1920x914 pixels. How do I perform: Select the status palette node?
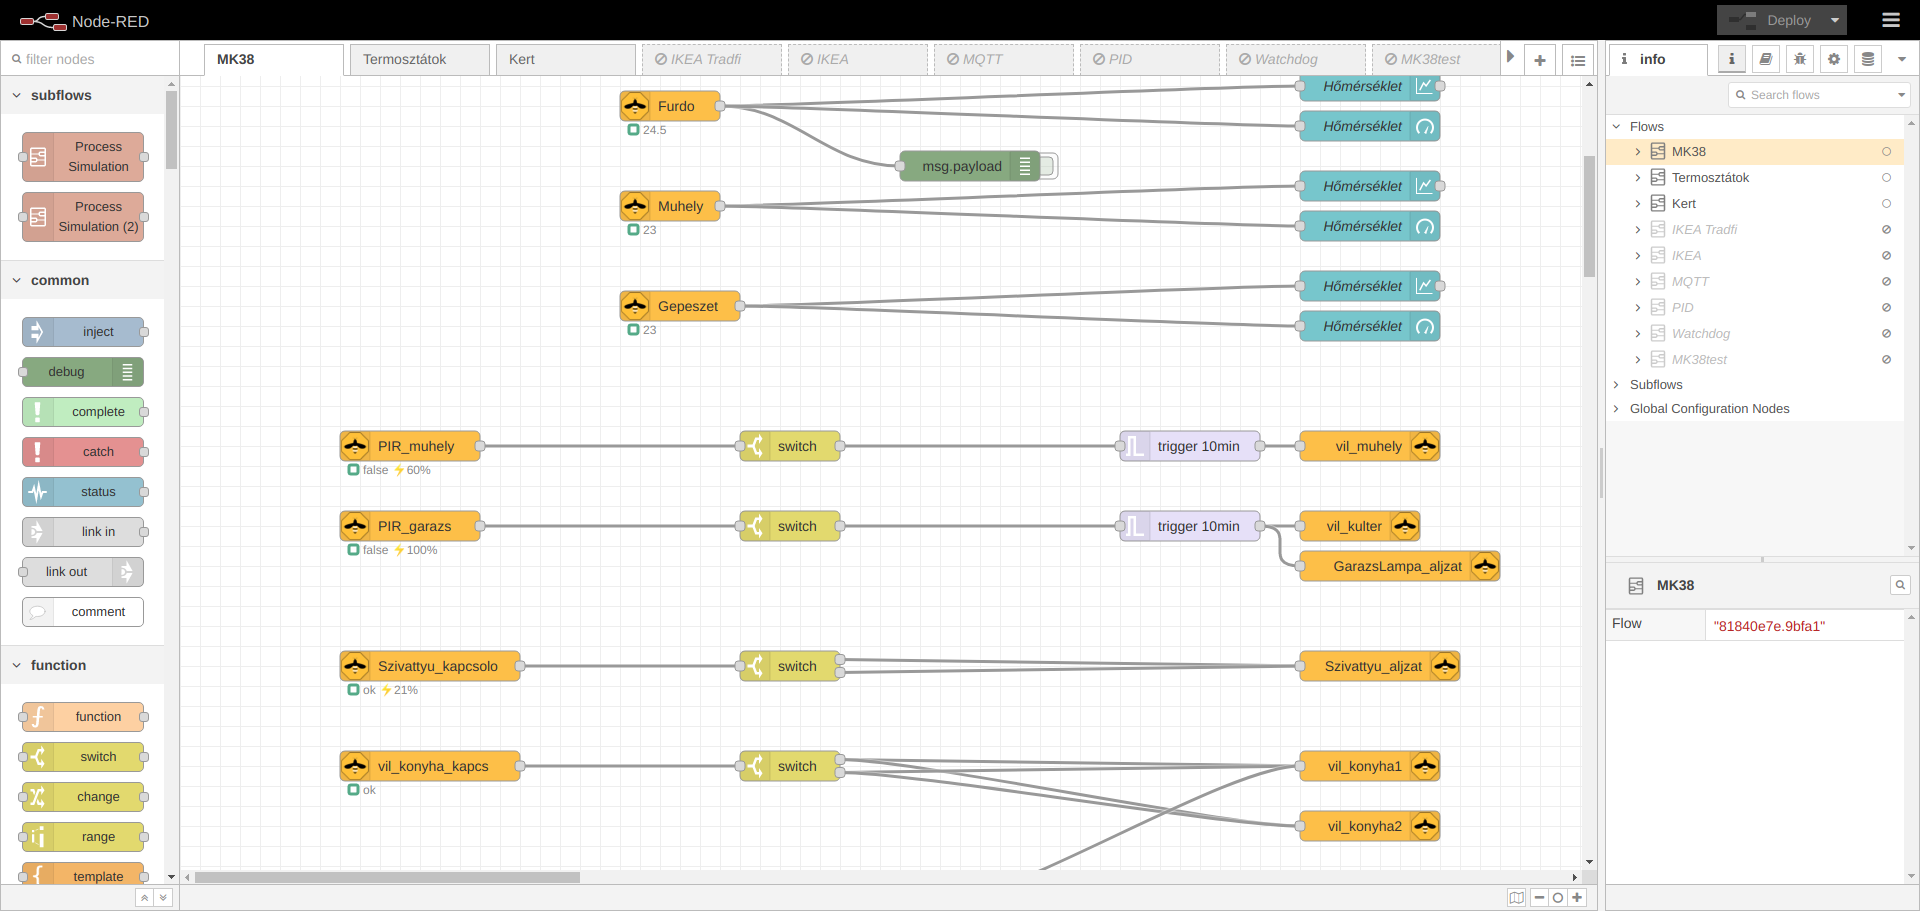click(83, 492)
